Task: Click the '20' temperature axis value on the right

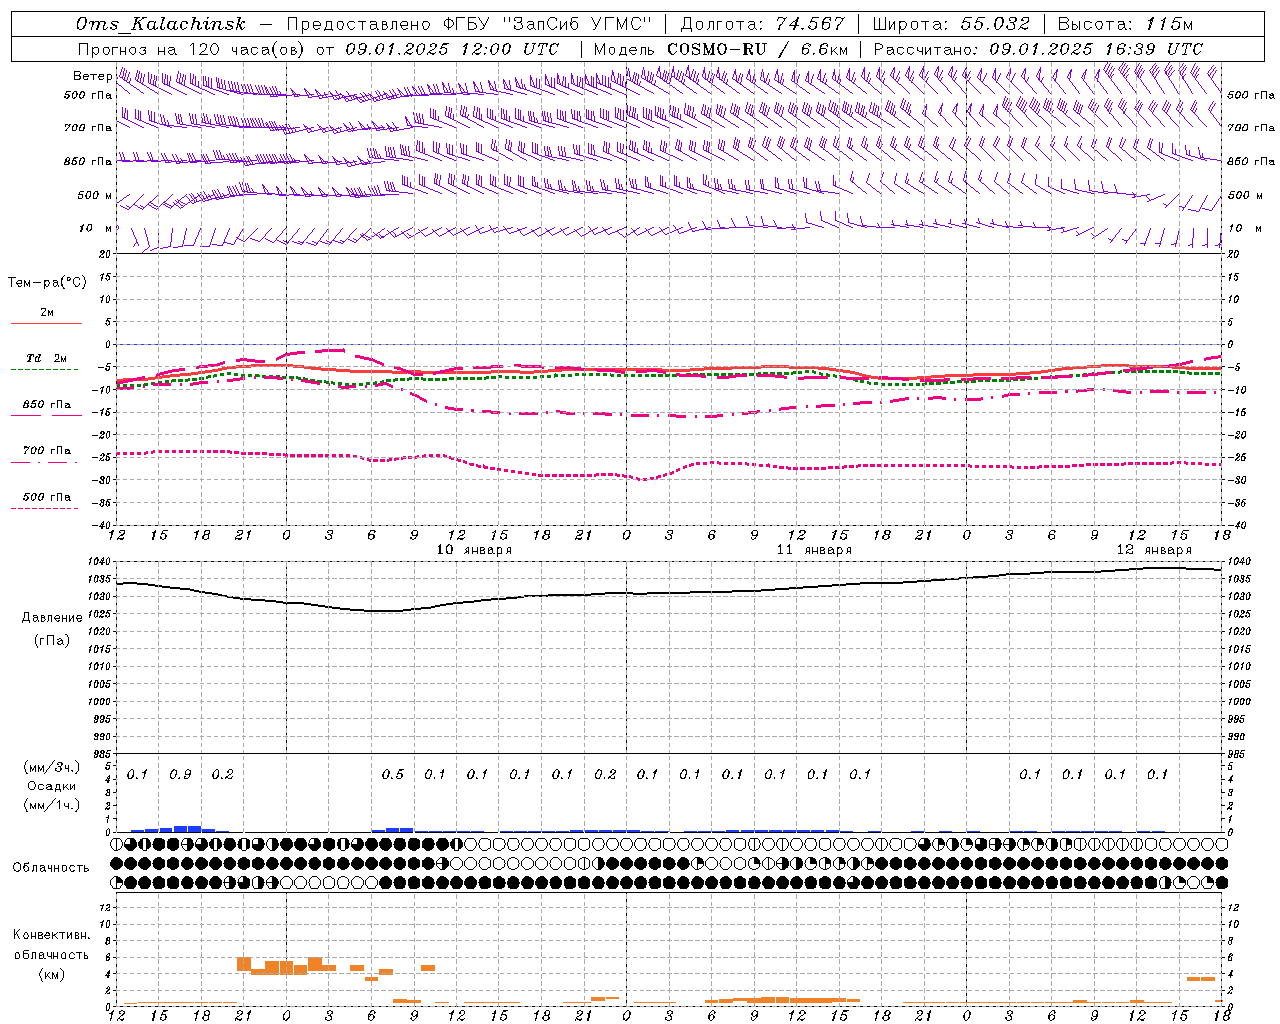Action: click(1233, 254)
